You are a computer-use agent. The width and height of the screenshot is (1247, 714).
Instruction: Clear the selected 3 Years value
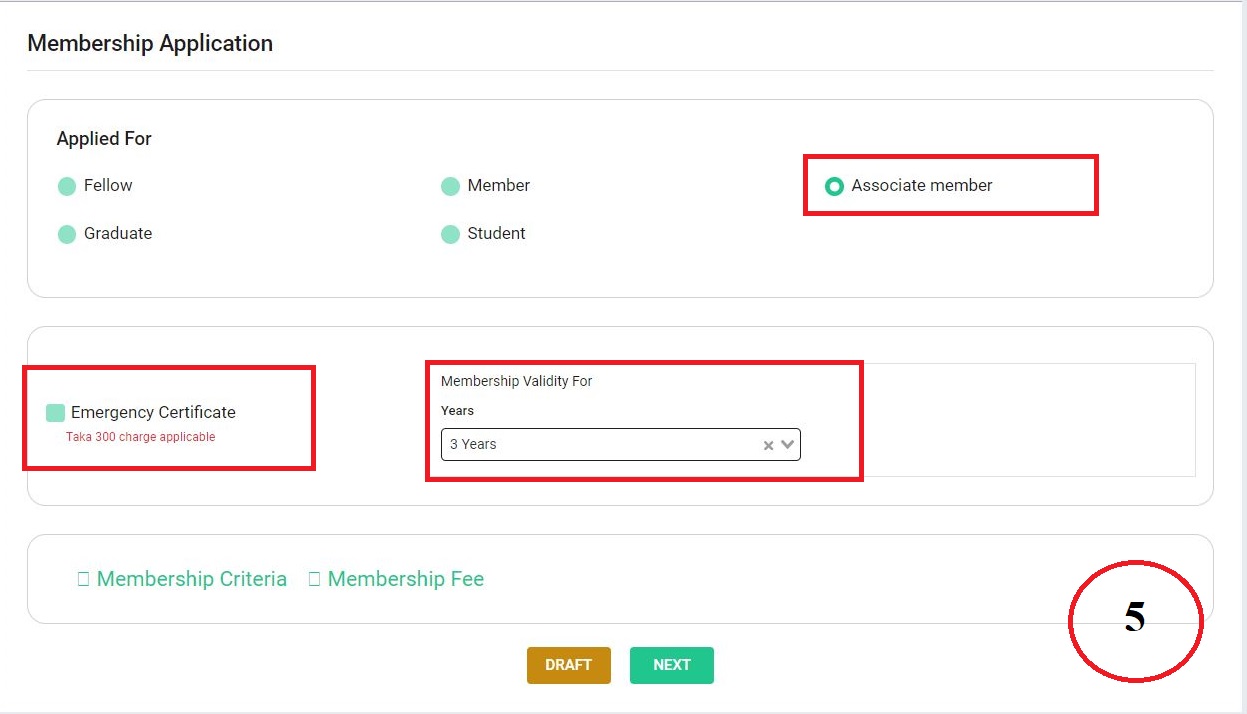768,446
